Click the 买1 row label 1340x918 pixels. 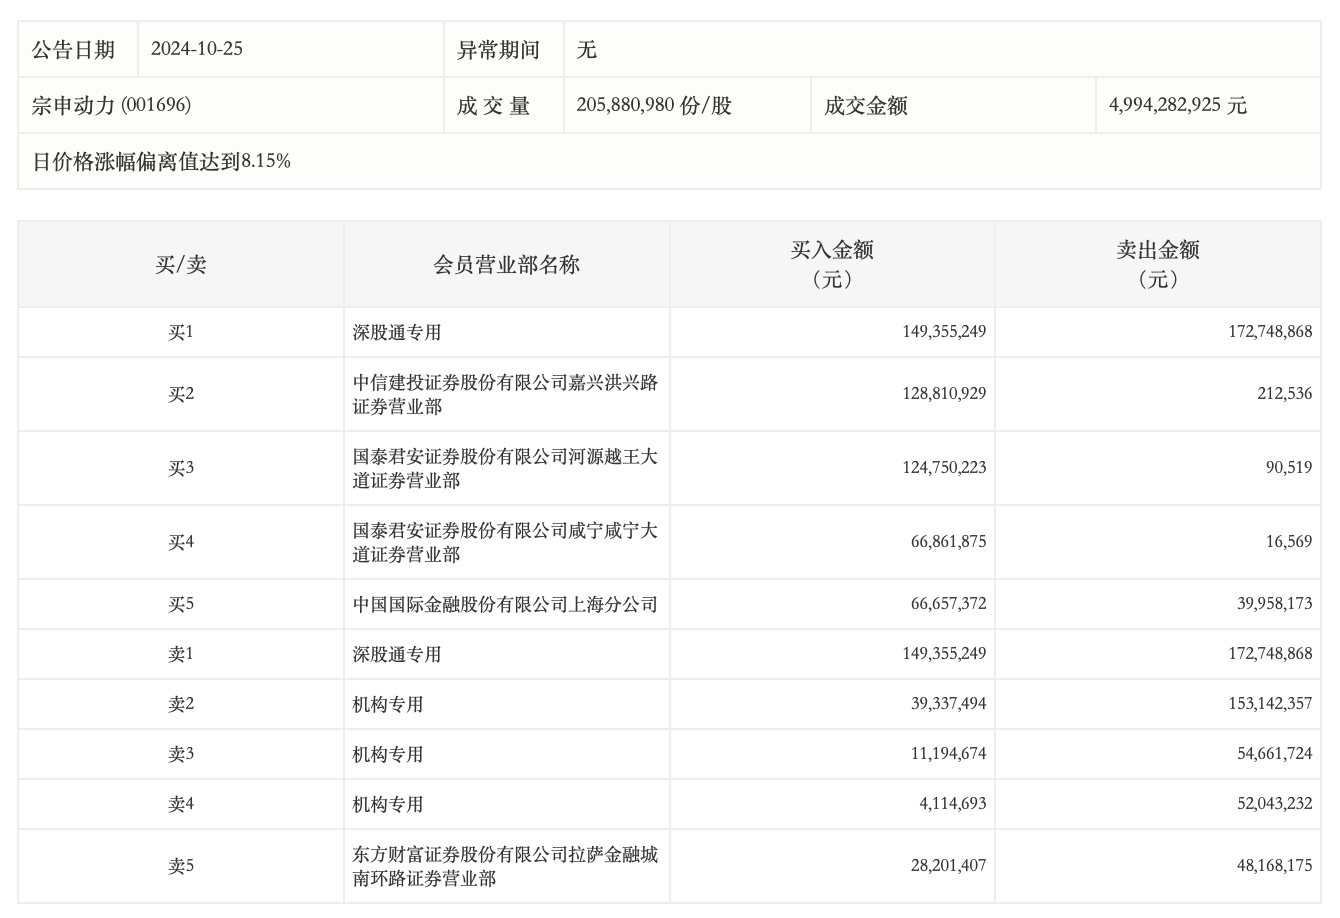(181, 332)
